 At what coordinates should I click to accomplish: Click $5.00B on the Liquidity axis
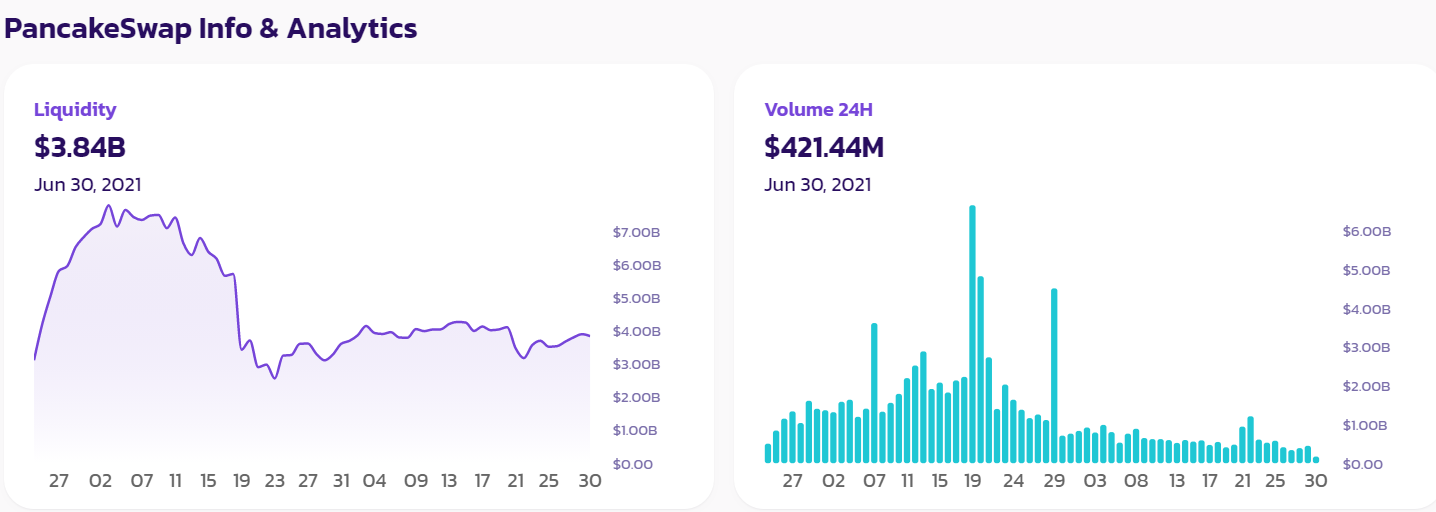[637, 298]
